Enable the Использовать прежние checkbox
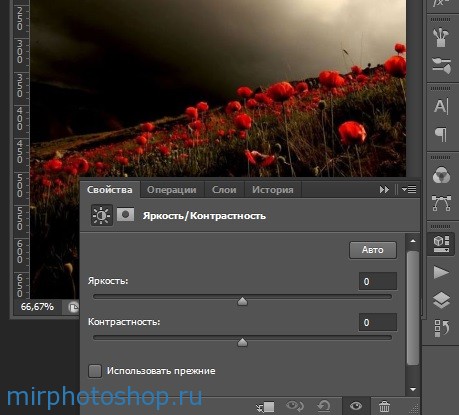This screenshot has width=459, height=415. click(95, 371)
